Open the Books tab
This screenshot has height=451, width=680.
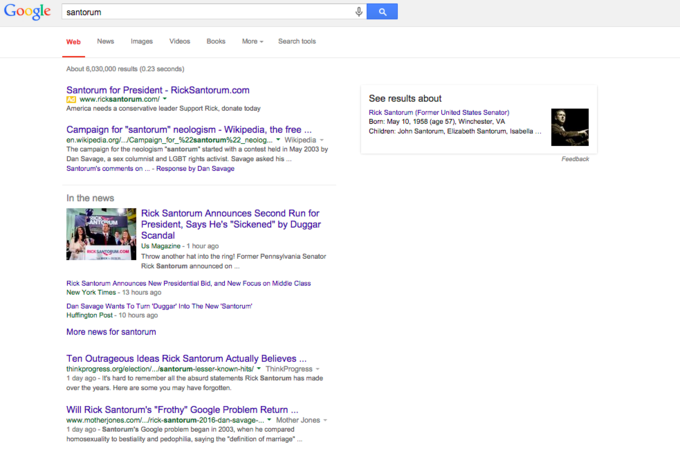[216, 41]
